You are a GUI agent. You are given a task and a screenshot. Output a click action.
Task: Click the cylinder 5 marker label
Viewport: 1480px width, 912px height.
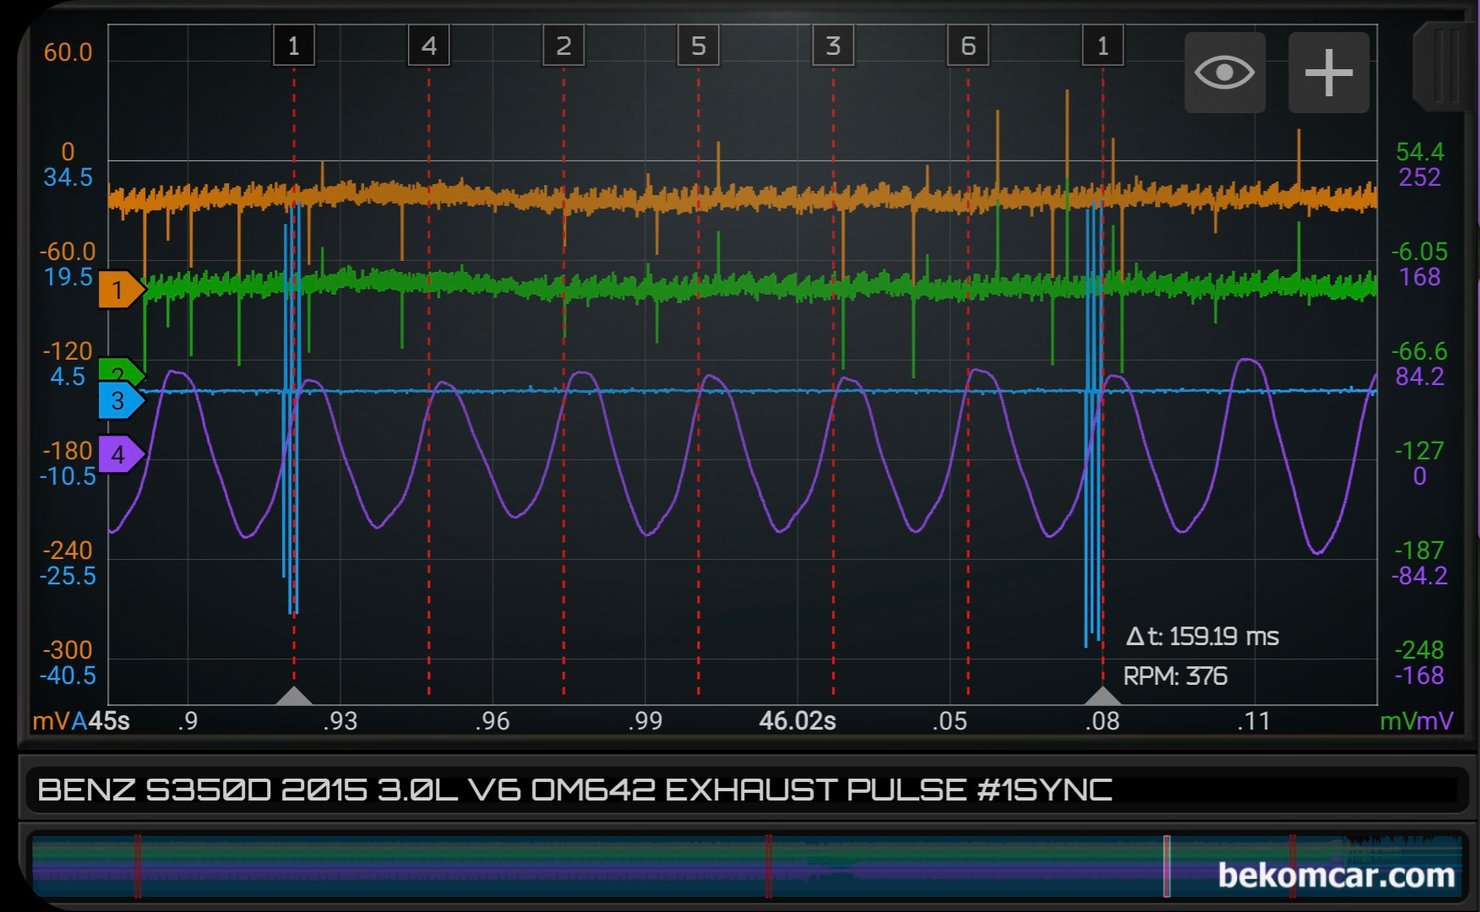pos(698,46)
